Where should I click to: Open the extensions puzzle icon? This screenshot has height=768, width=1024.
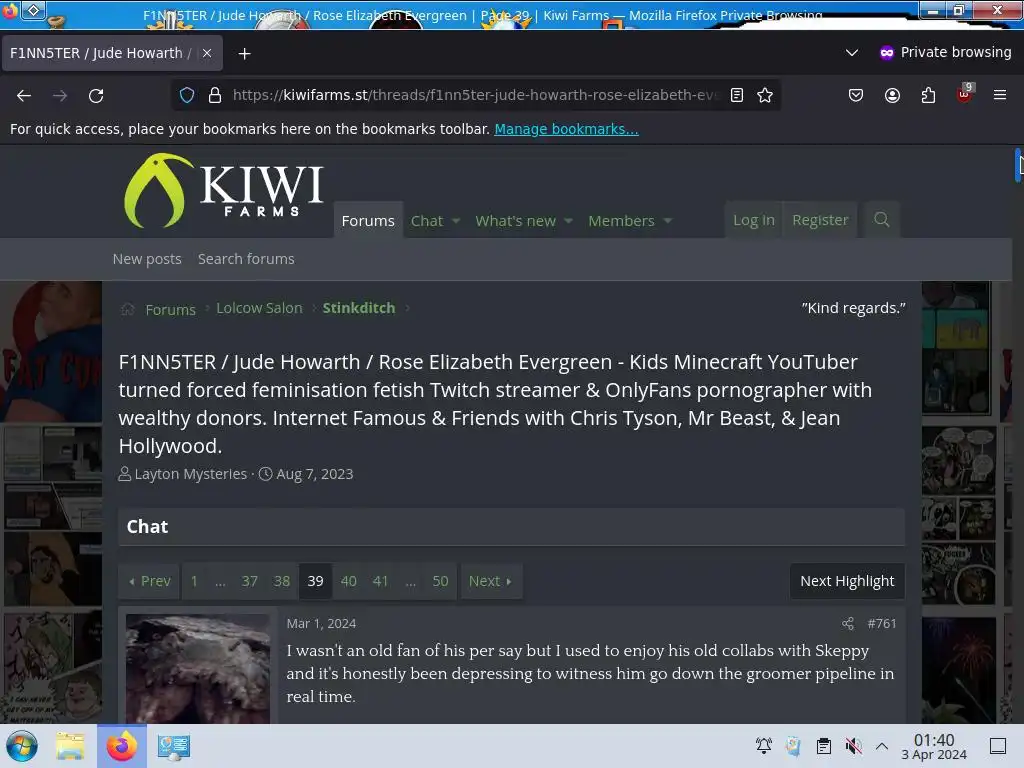point(928,95)
